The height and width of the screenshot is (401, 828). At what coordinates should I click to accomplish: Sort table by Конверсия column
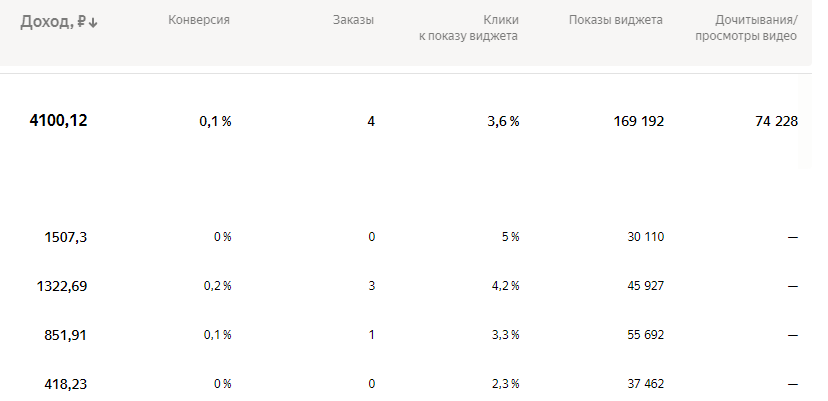(199, 20)
